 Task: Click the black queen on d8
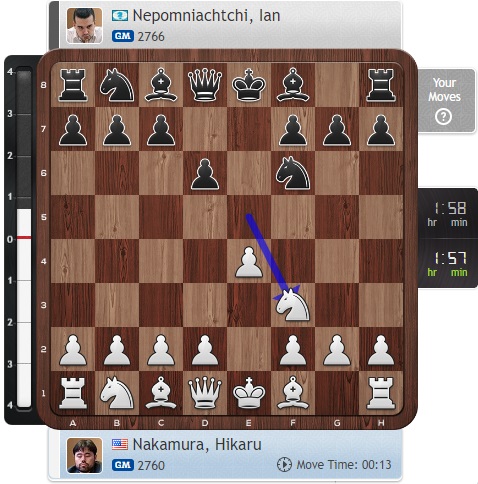pos(205,85)
